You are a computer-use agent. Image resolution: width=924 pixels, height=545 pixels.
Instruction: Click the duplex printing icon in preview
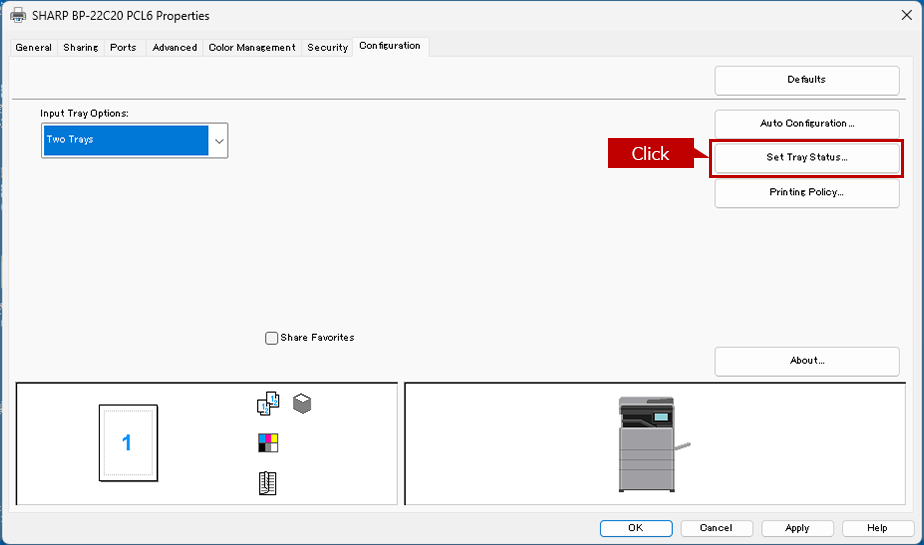[x=268, y=404]
